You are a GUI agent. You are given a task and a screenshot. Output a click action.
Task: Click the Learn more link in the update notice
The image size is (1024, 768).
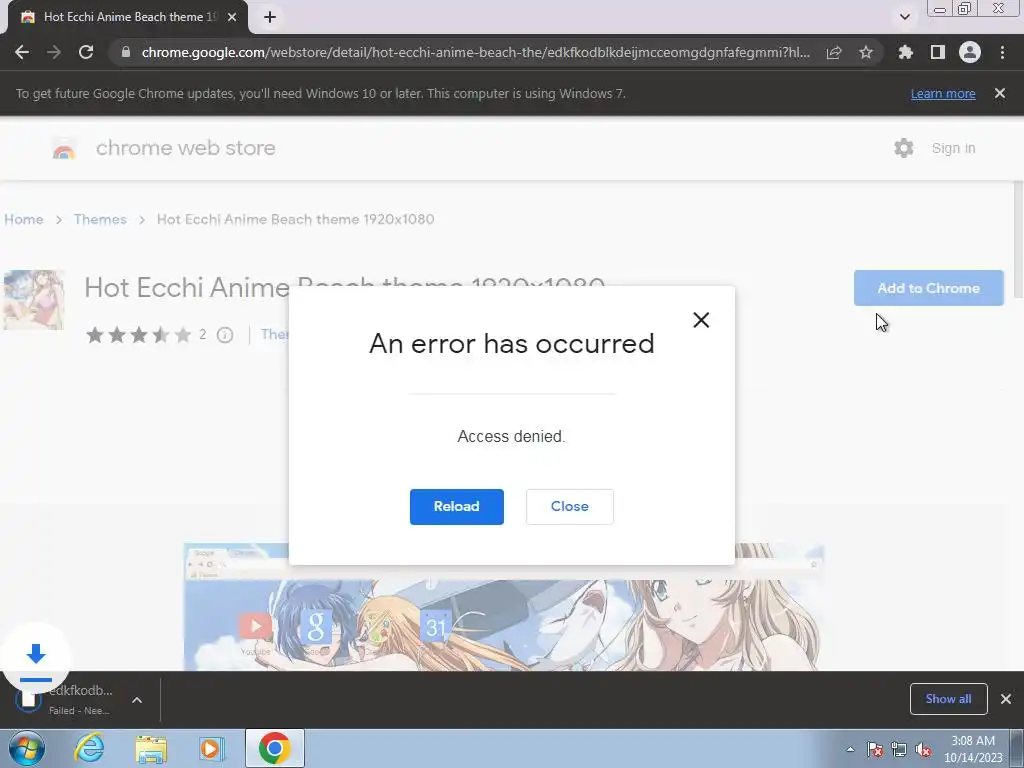pos(943,93)
